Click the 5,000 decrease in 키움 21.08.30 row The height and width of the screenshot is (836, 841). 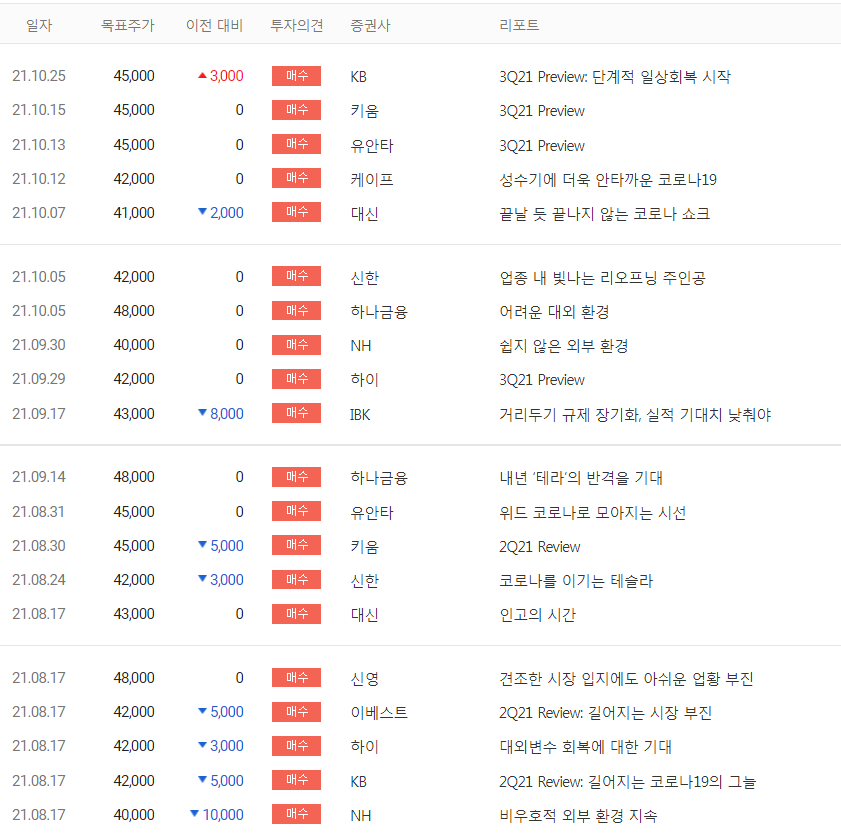click(x=220, y=545)
